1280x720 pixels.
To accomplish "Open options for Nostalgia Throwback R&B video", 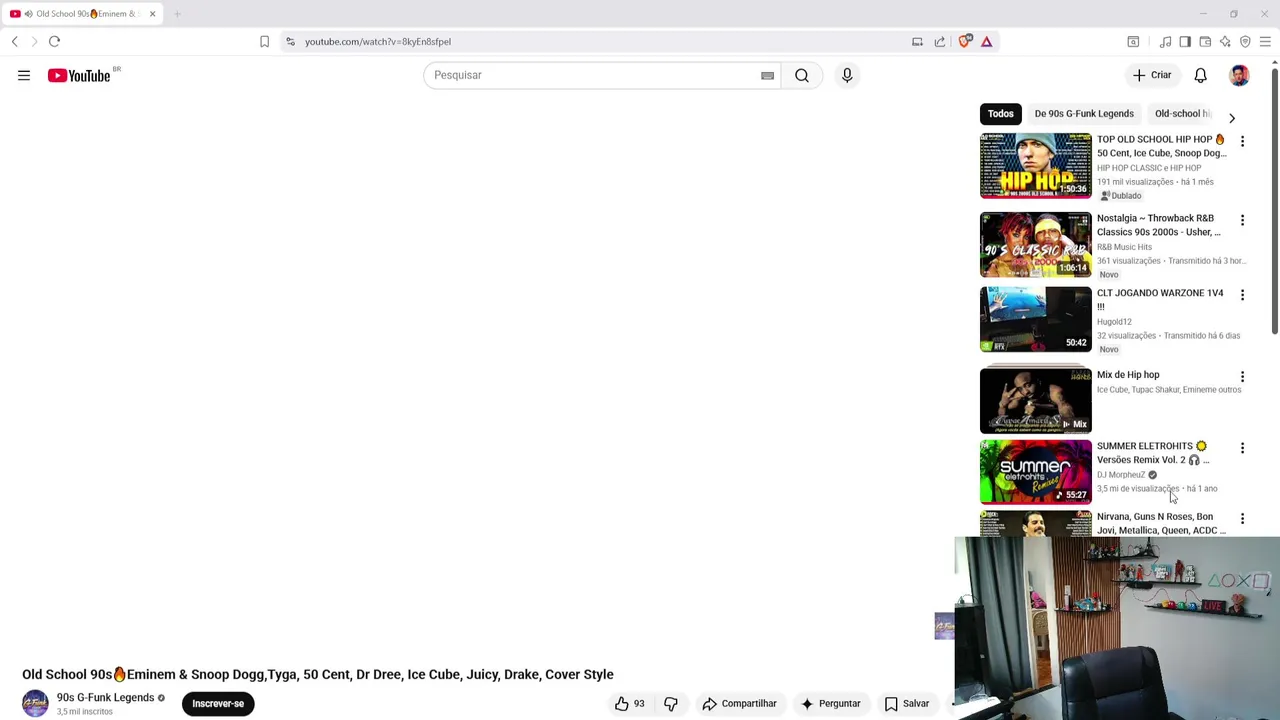I will (x=1242, y=220).
